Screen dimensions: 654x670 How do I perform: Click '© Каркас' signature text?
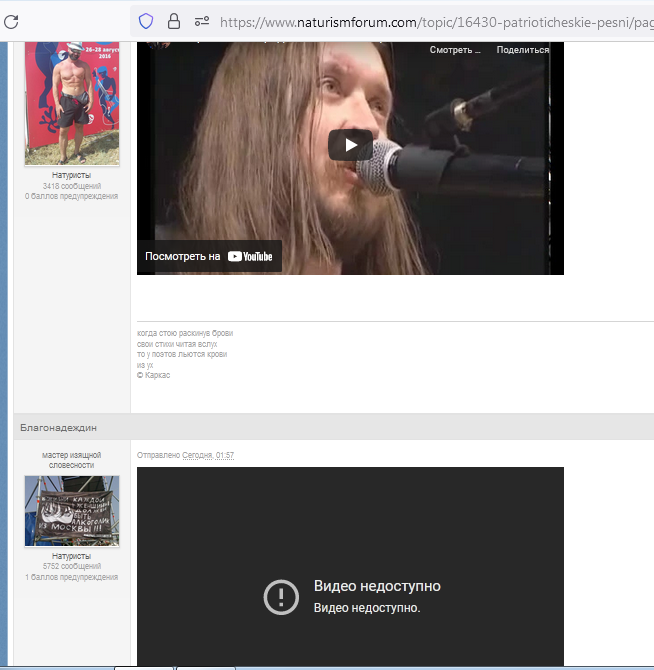coord(153,375)
